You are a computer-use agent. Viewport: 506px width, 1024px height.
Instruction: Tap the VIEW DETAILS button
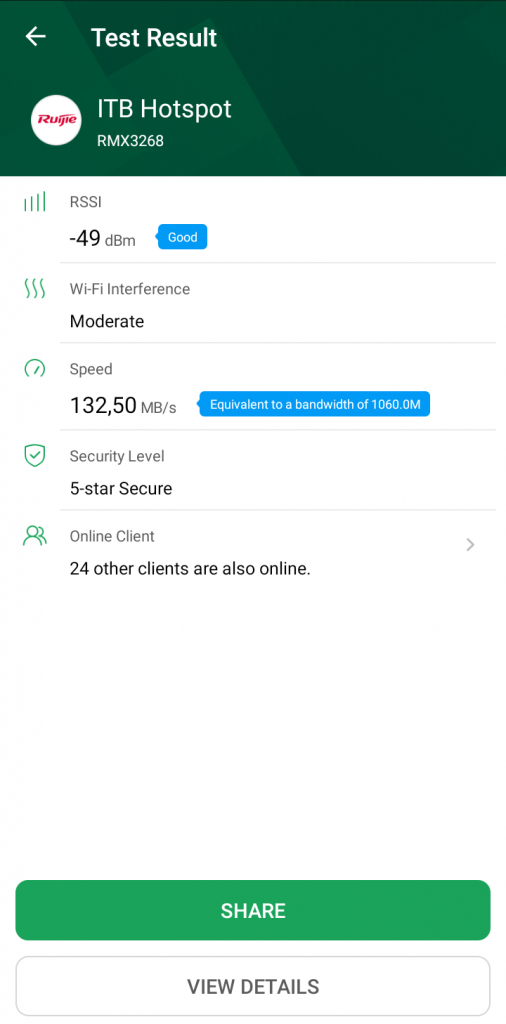(x=253, y=986)
